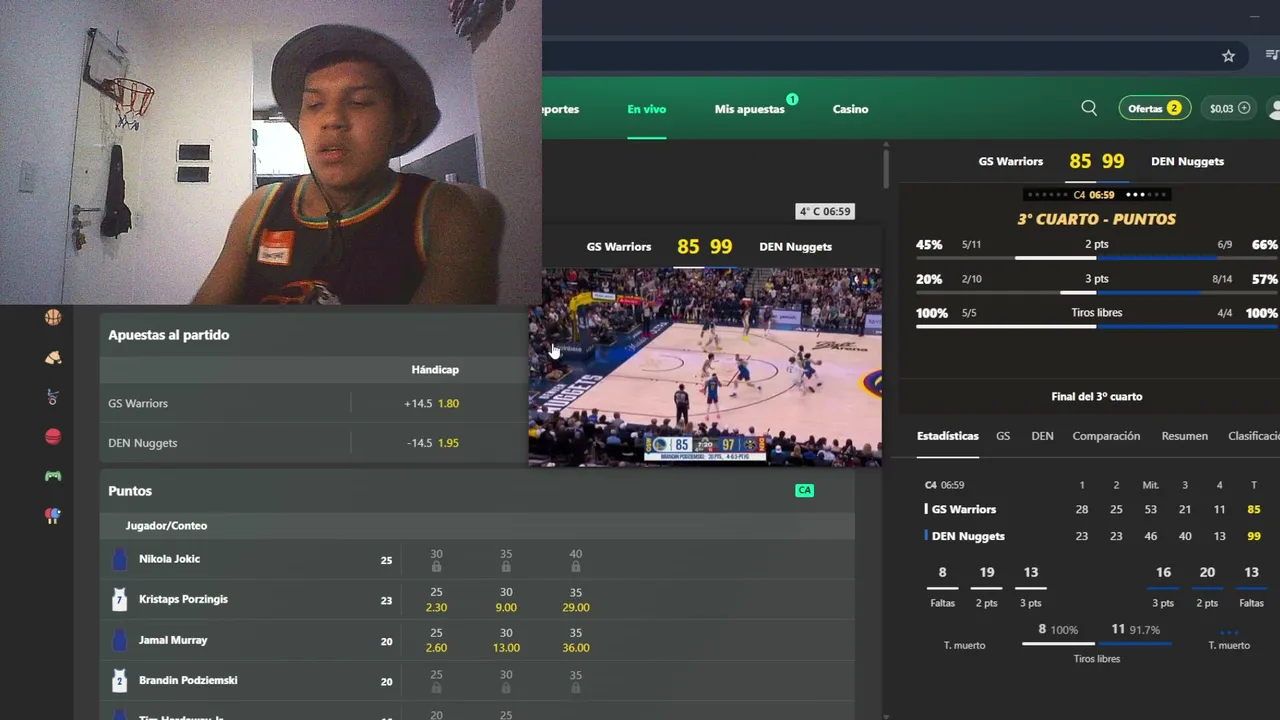Click locked 35 points option for Podziemski
This screenshot has width=1280, height=720.
pyautogui.click(x=575, y=681)
